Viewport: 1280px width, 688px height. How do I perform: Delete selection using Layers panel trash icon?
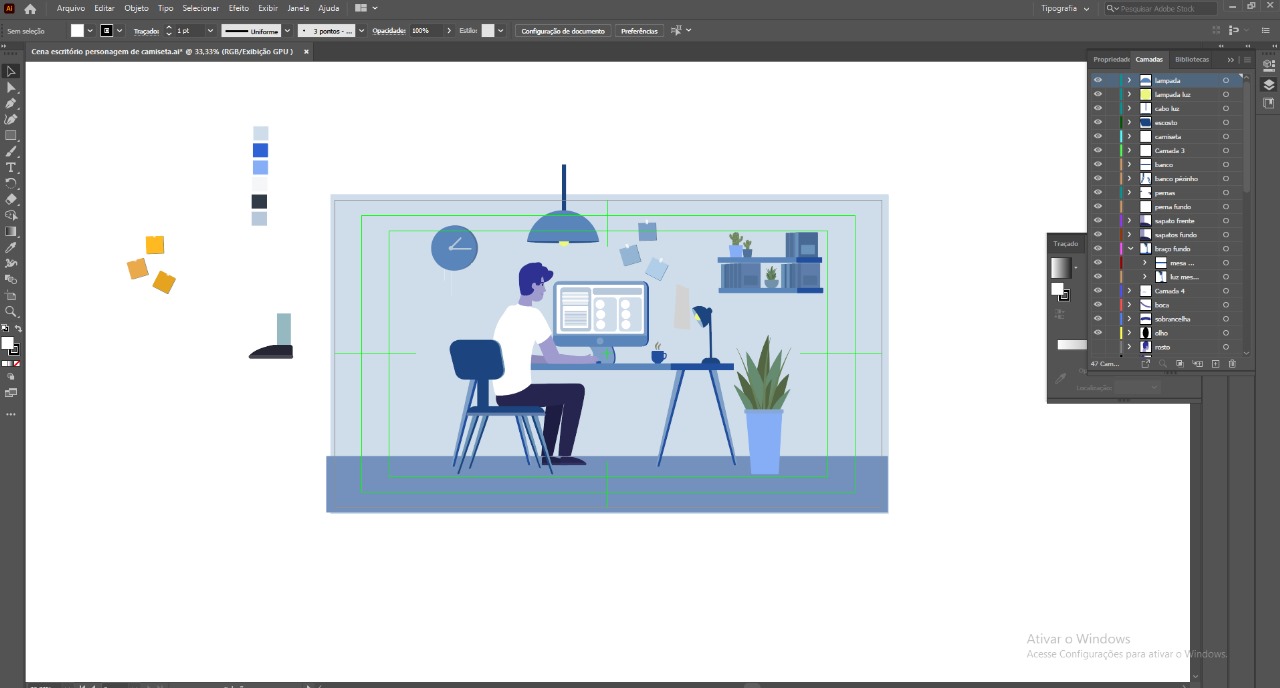(1232, 363)
